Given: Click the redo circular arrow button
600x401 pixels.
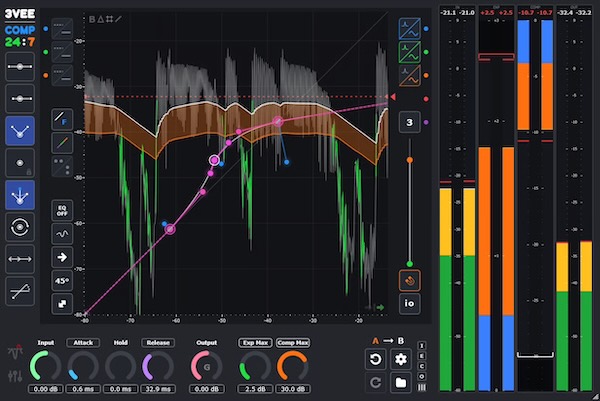Looking at the screenshot, I should pyautogui.click(x=375, y=382).
